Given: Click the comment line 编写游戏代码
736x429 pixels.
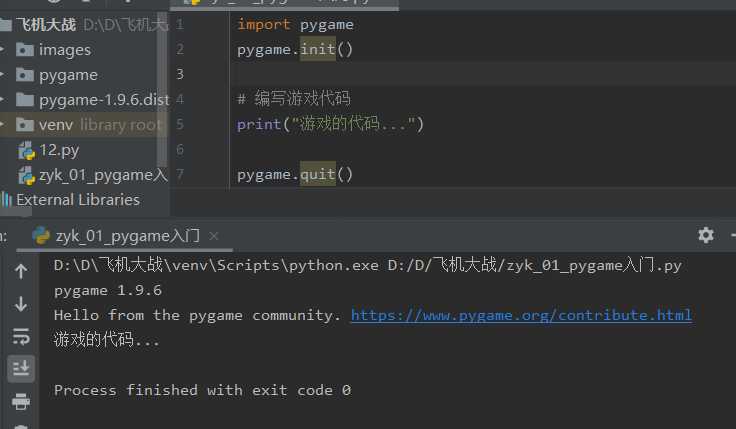Looking at the screenshot, I should [294, 99].
